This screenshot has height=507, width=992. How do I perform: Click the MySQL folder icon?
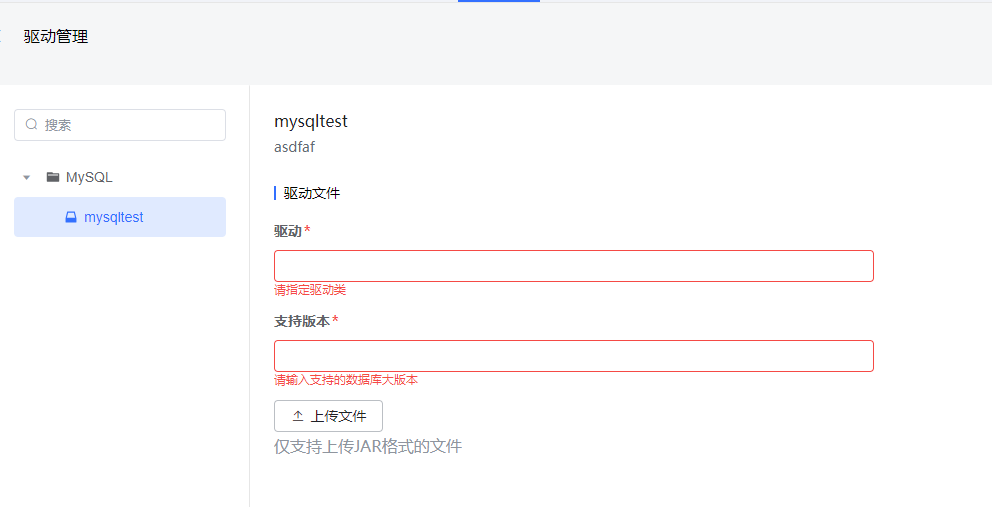coord(53,177)
